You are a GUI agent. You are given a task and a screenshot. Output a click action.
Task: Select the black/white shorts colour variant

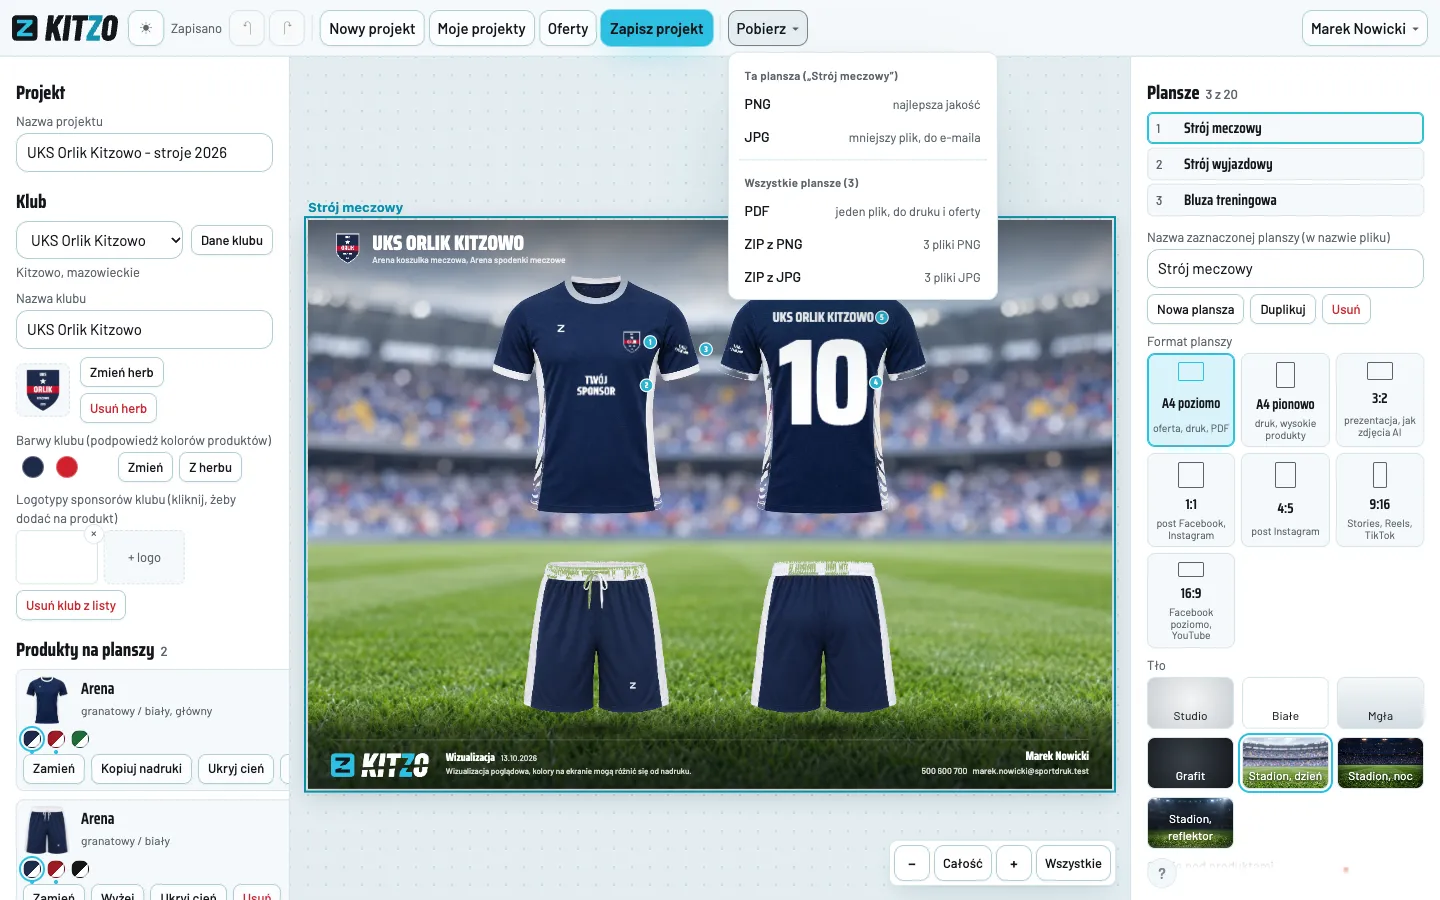[80, 869]
